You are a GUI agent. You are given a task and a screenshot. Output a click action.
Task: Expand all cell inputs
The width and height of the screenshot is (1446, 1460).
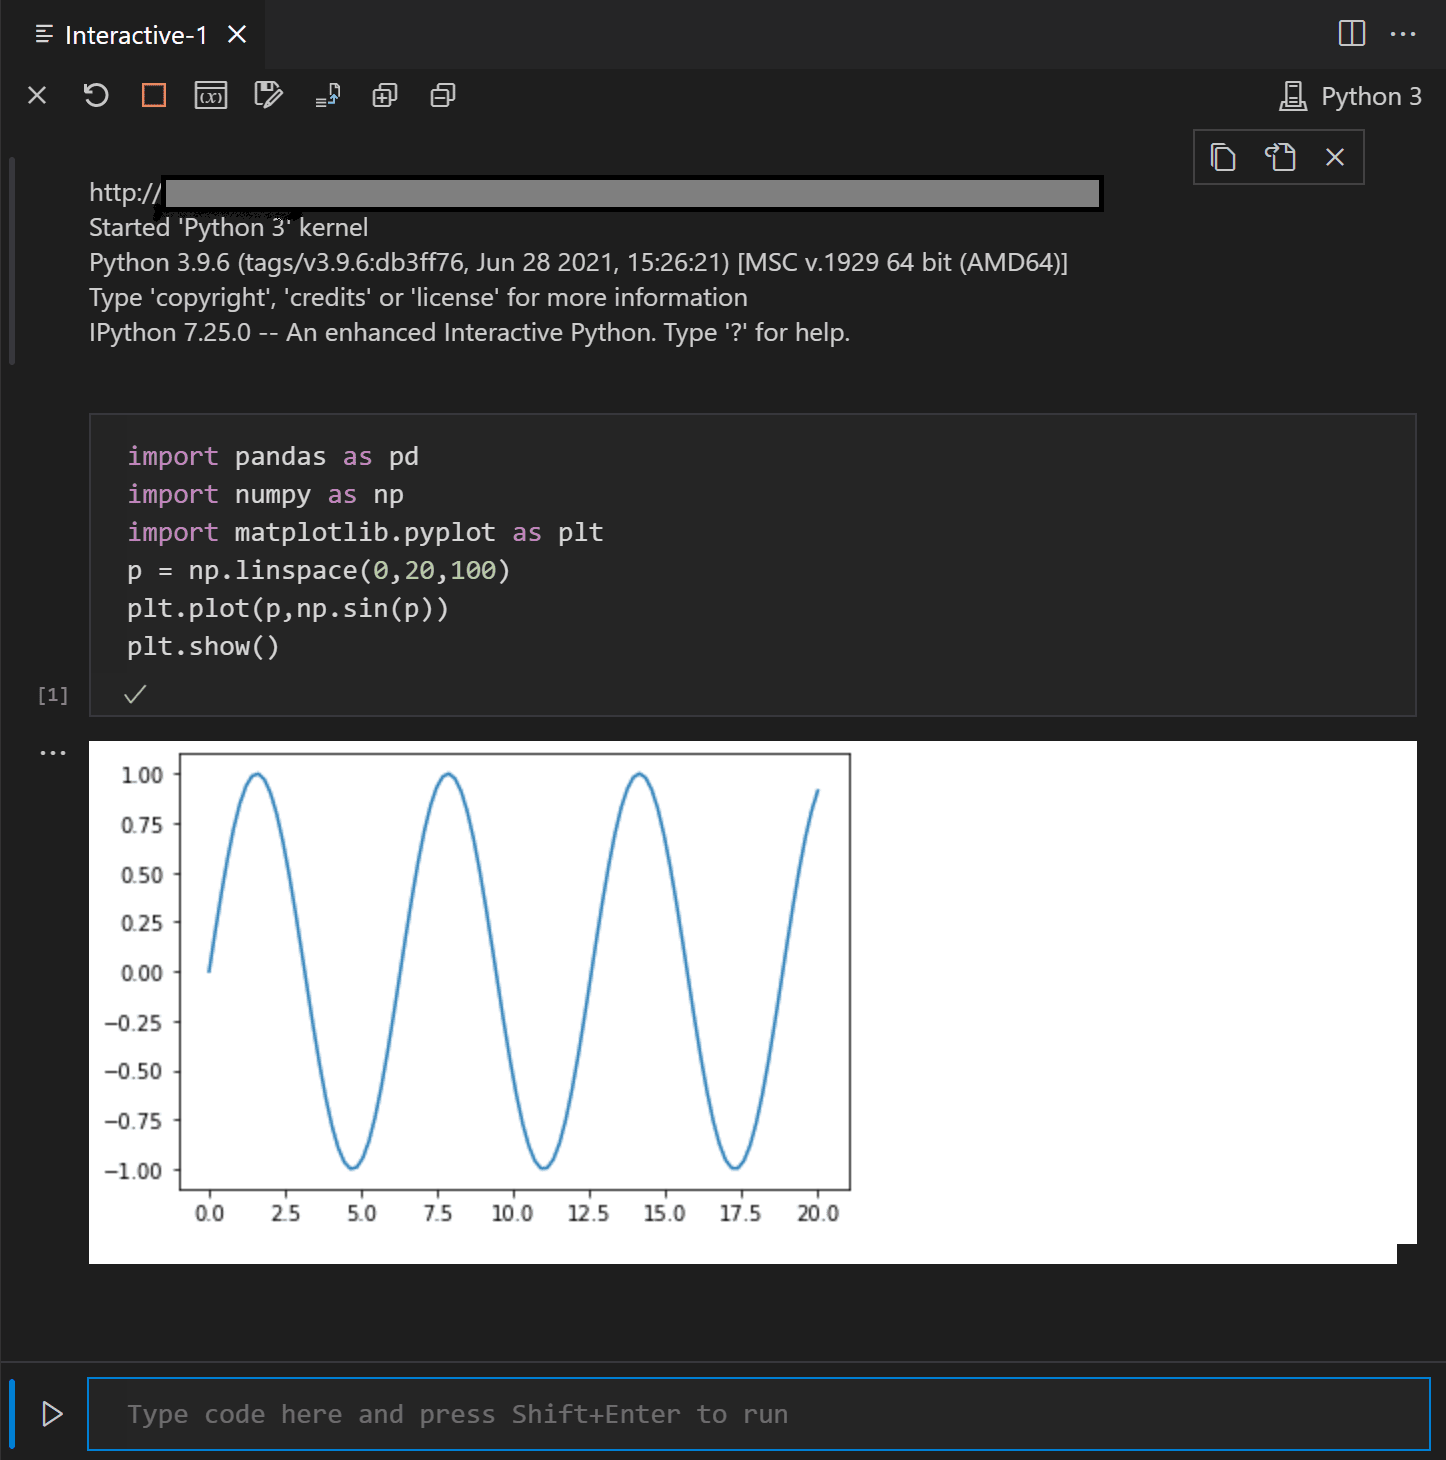point(385,95)
